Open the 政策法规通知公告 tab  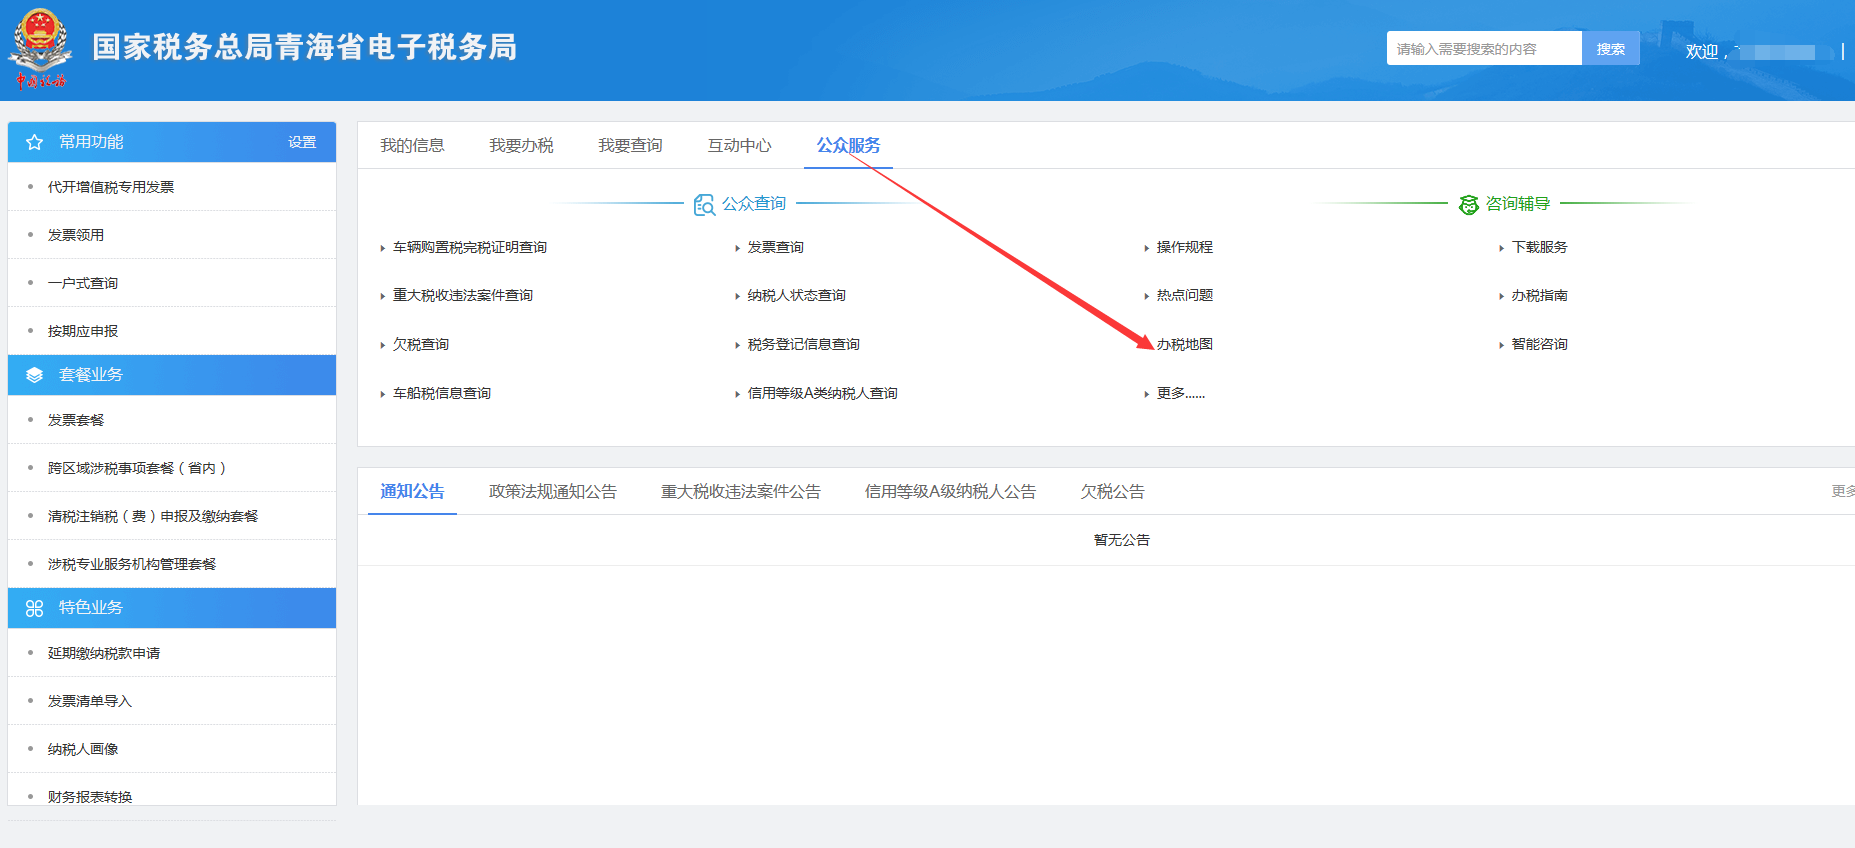(x=553, y=491)
